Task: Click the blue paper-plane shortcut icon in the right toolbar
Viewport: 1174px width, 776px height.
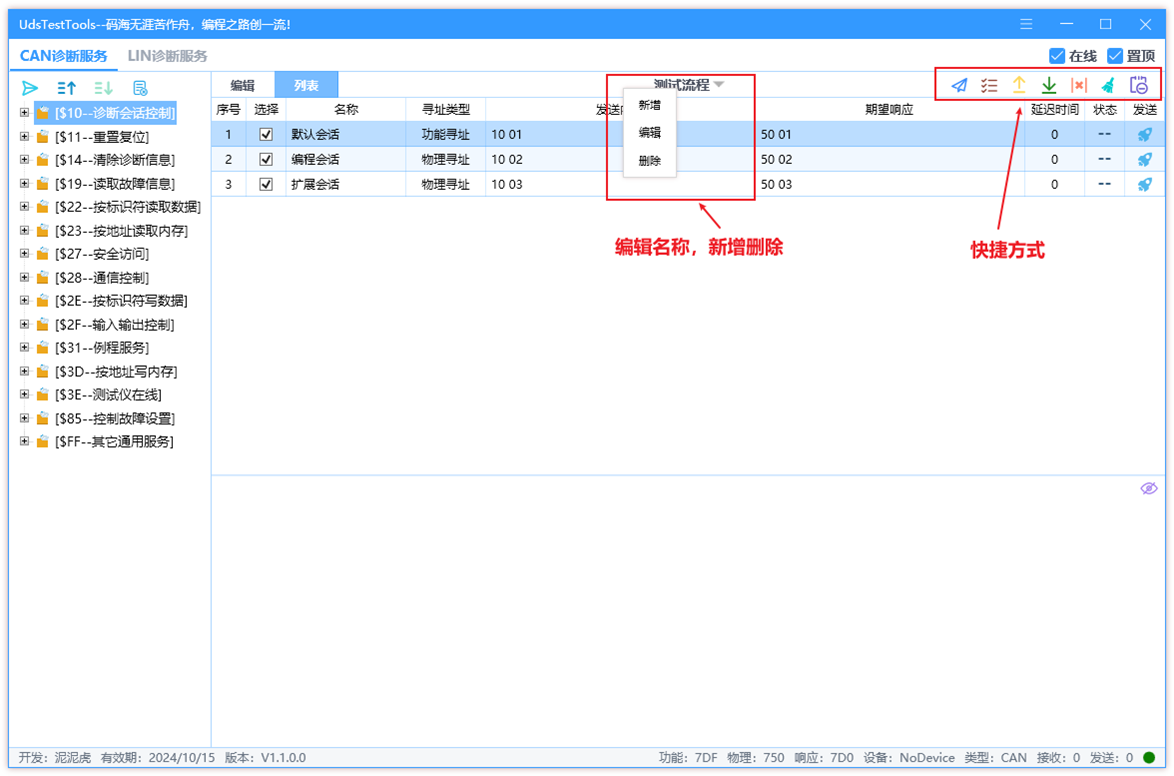Action: coord(959,85)
